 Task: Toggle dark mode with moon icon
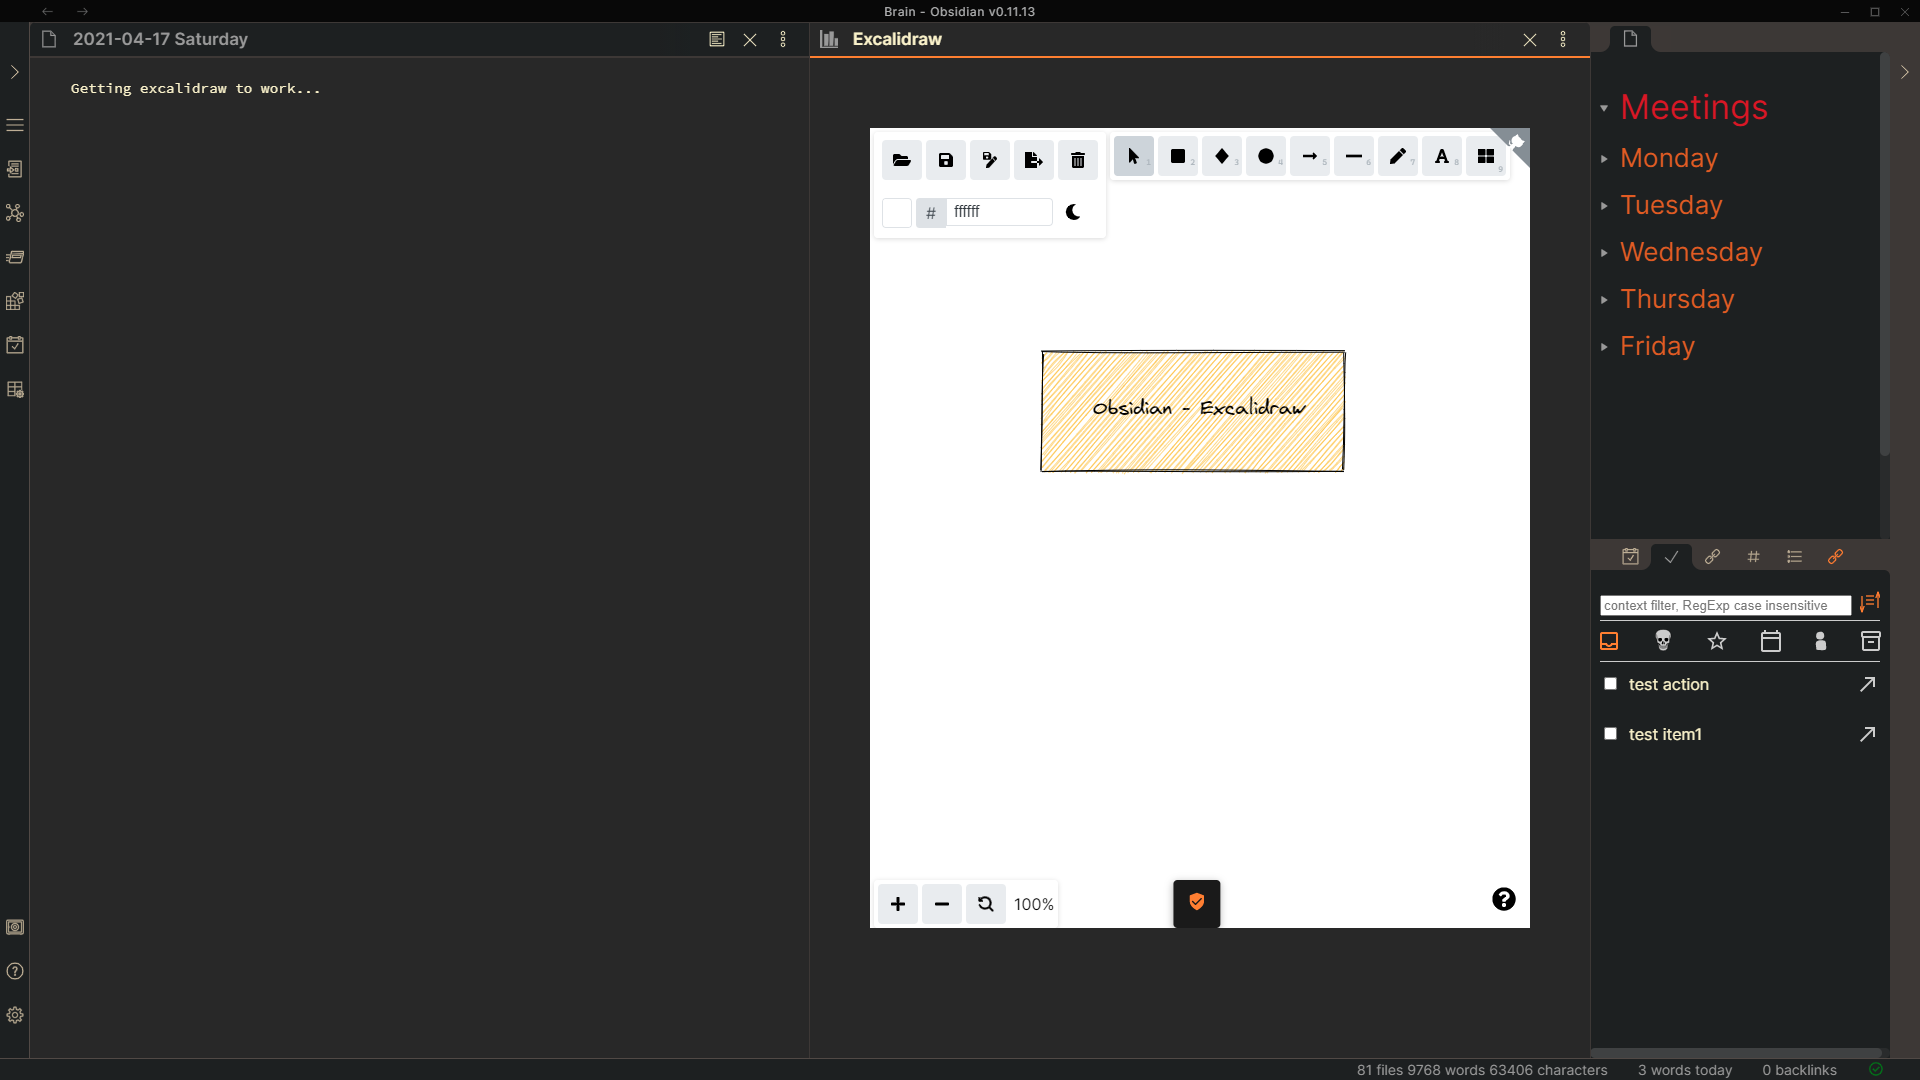(1073, 212)
